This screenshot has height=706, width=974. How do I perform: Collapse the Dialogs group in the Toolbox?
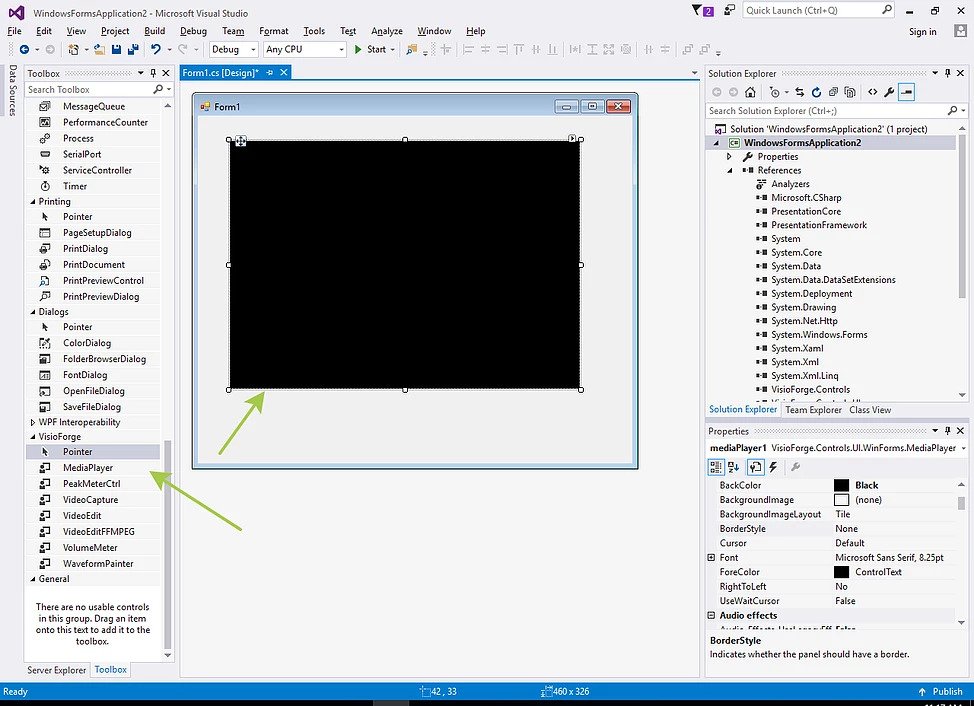click(x=33, y=312)
